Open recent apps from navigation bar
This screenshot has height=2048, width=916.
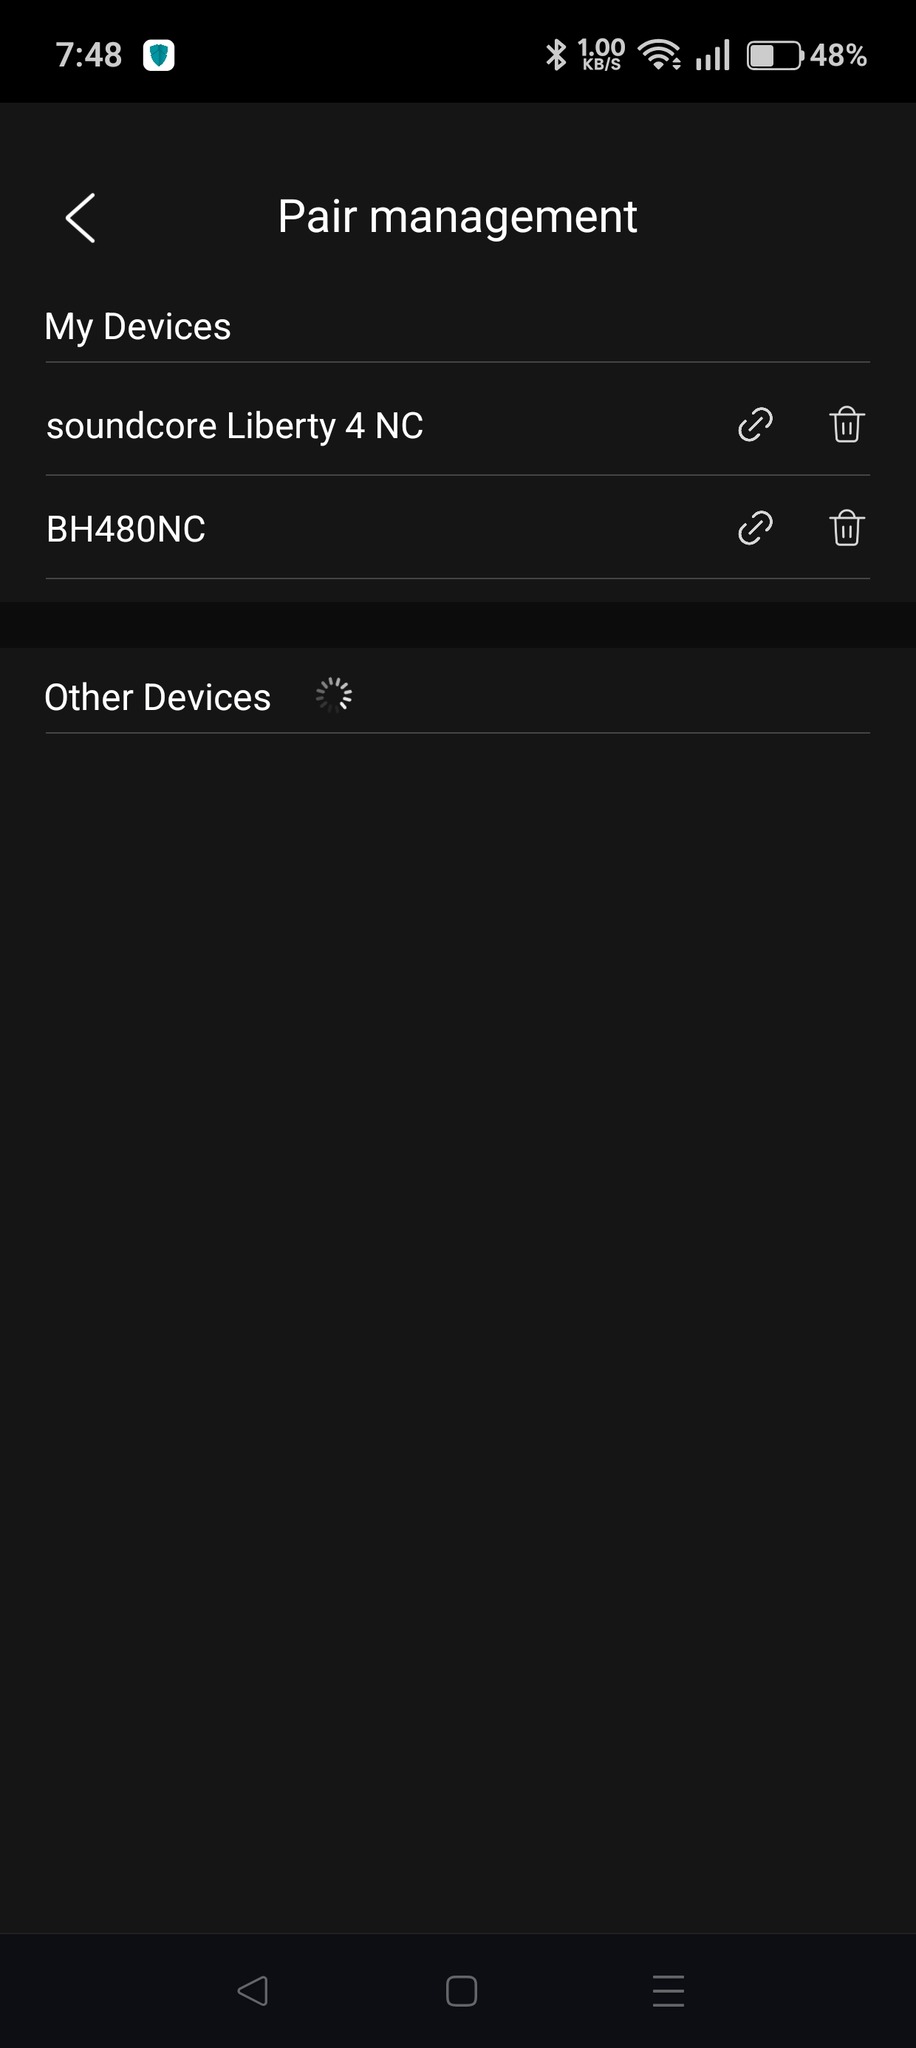click(668, 1990)
